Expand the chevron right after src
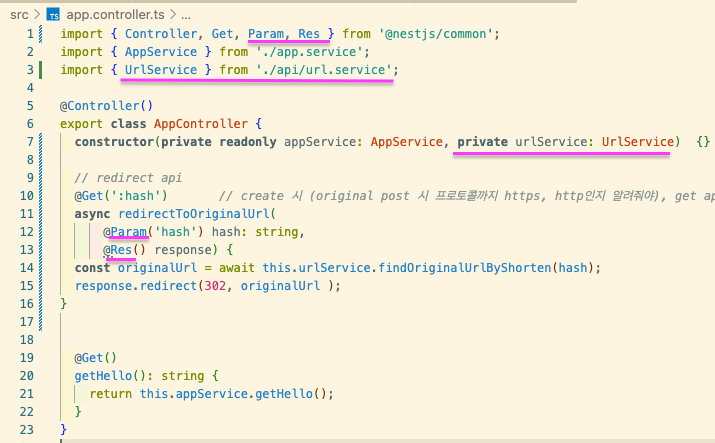Image resolution: width=715 pixels, height=443 pixels. pyautogui.click(x=37, y=15)
